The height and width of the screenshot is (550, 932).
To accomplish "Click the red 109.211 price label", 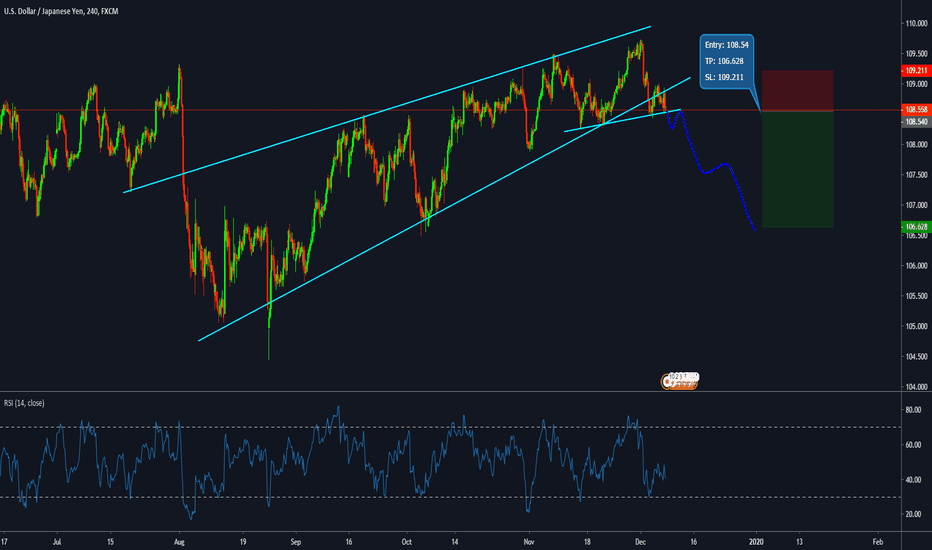I will click(916, 71).
